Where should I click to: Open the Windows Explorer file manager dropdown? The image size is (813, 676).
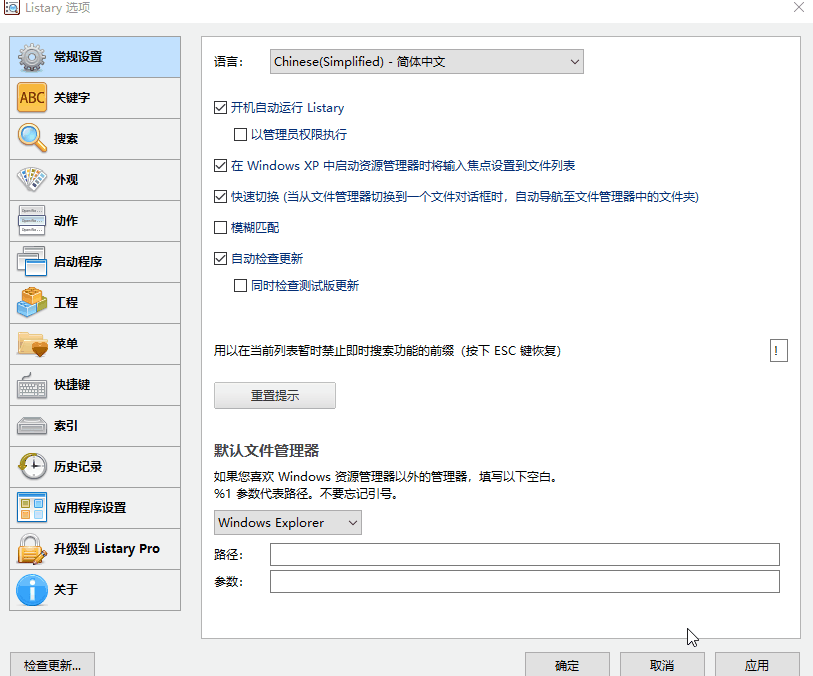[288, 523]
